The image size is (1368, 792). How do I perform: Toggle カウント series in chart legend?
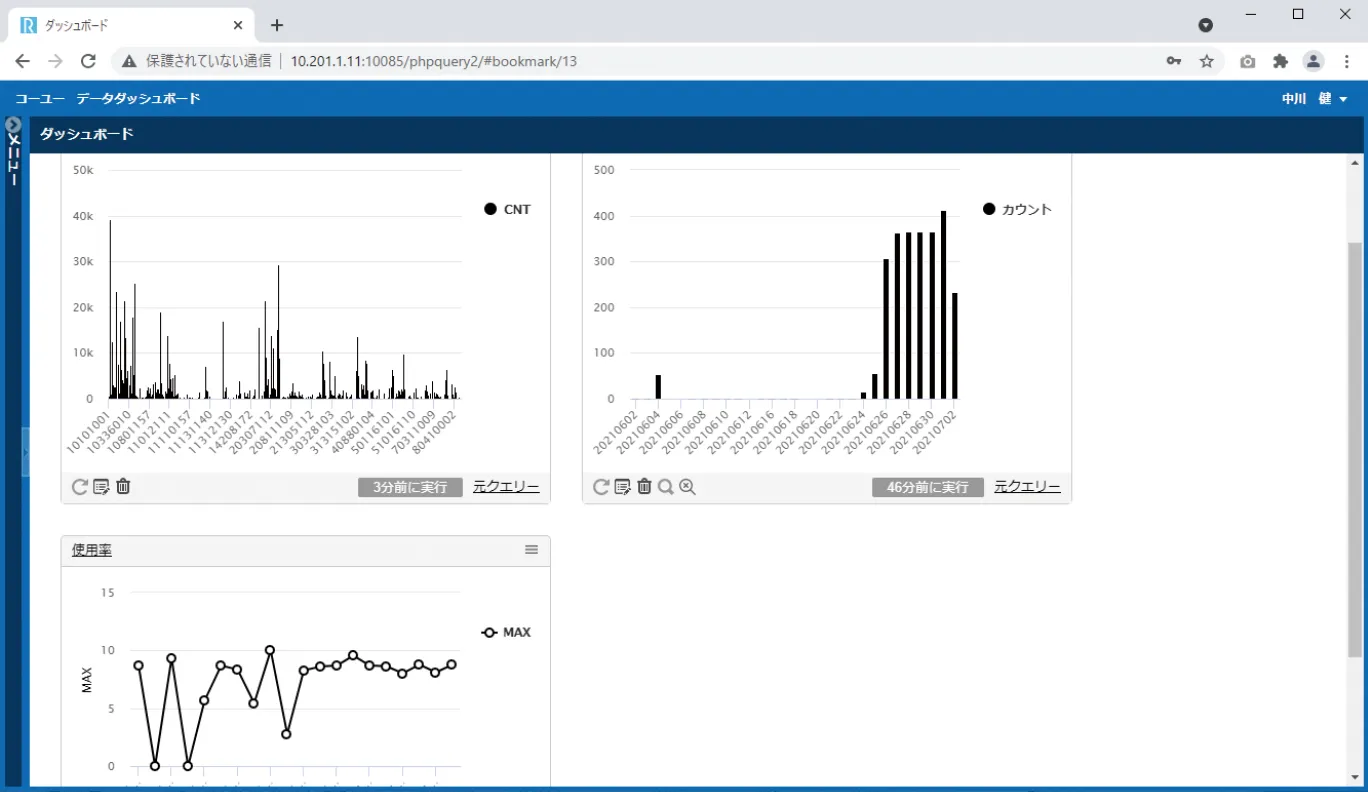(x=1018, y=209)
